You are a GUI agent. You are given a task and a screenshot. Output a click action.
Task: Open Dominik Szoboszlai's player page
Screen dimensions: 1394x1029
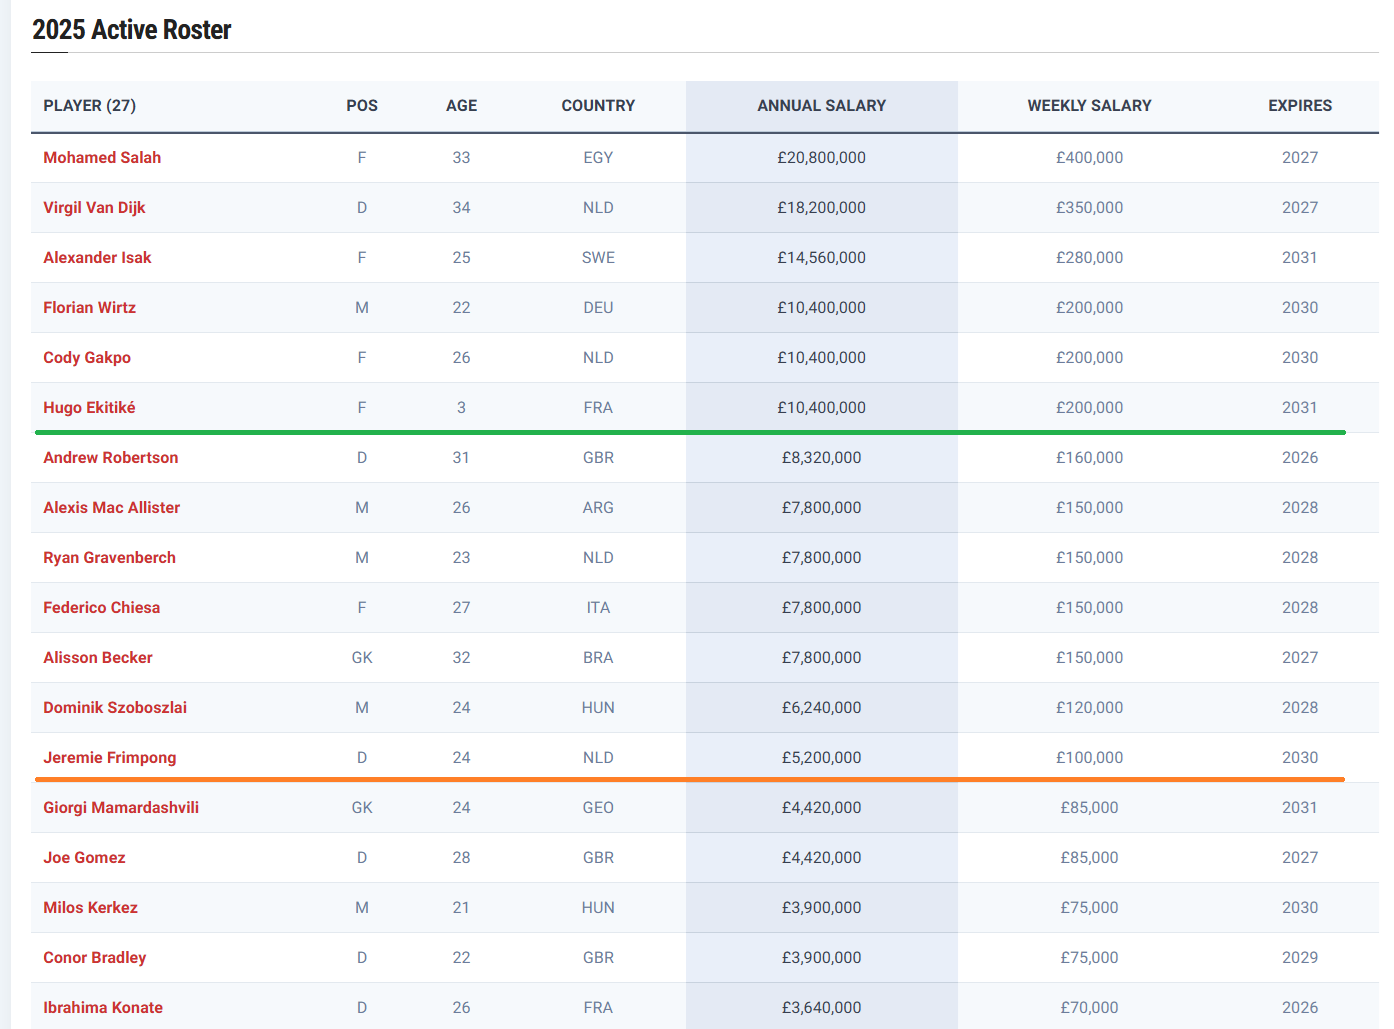(x=115, y=708)
